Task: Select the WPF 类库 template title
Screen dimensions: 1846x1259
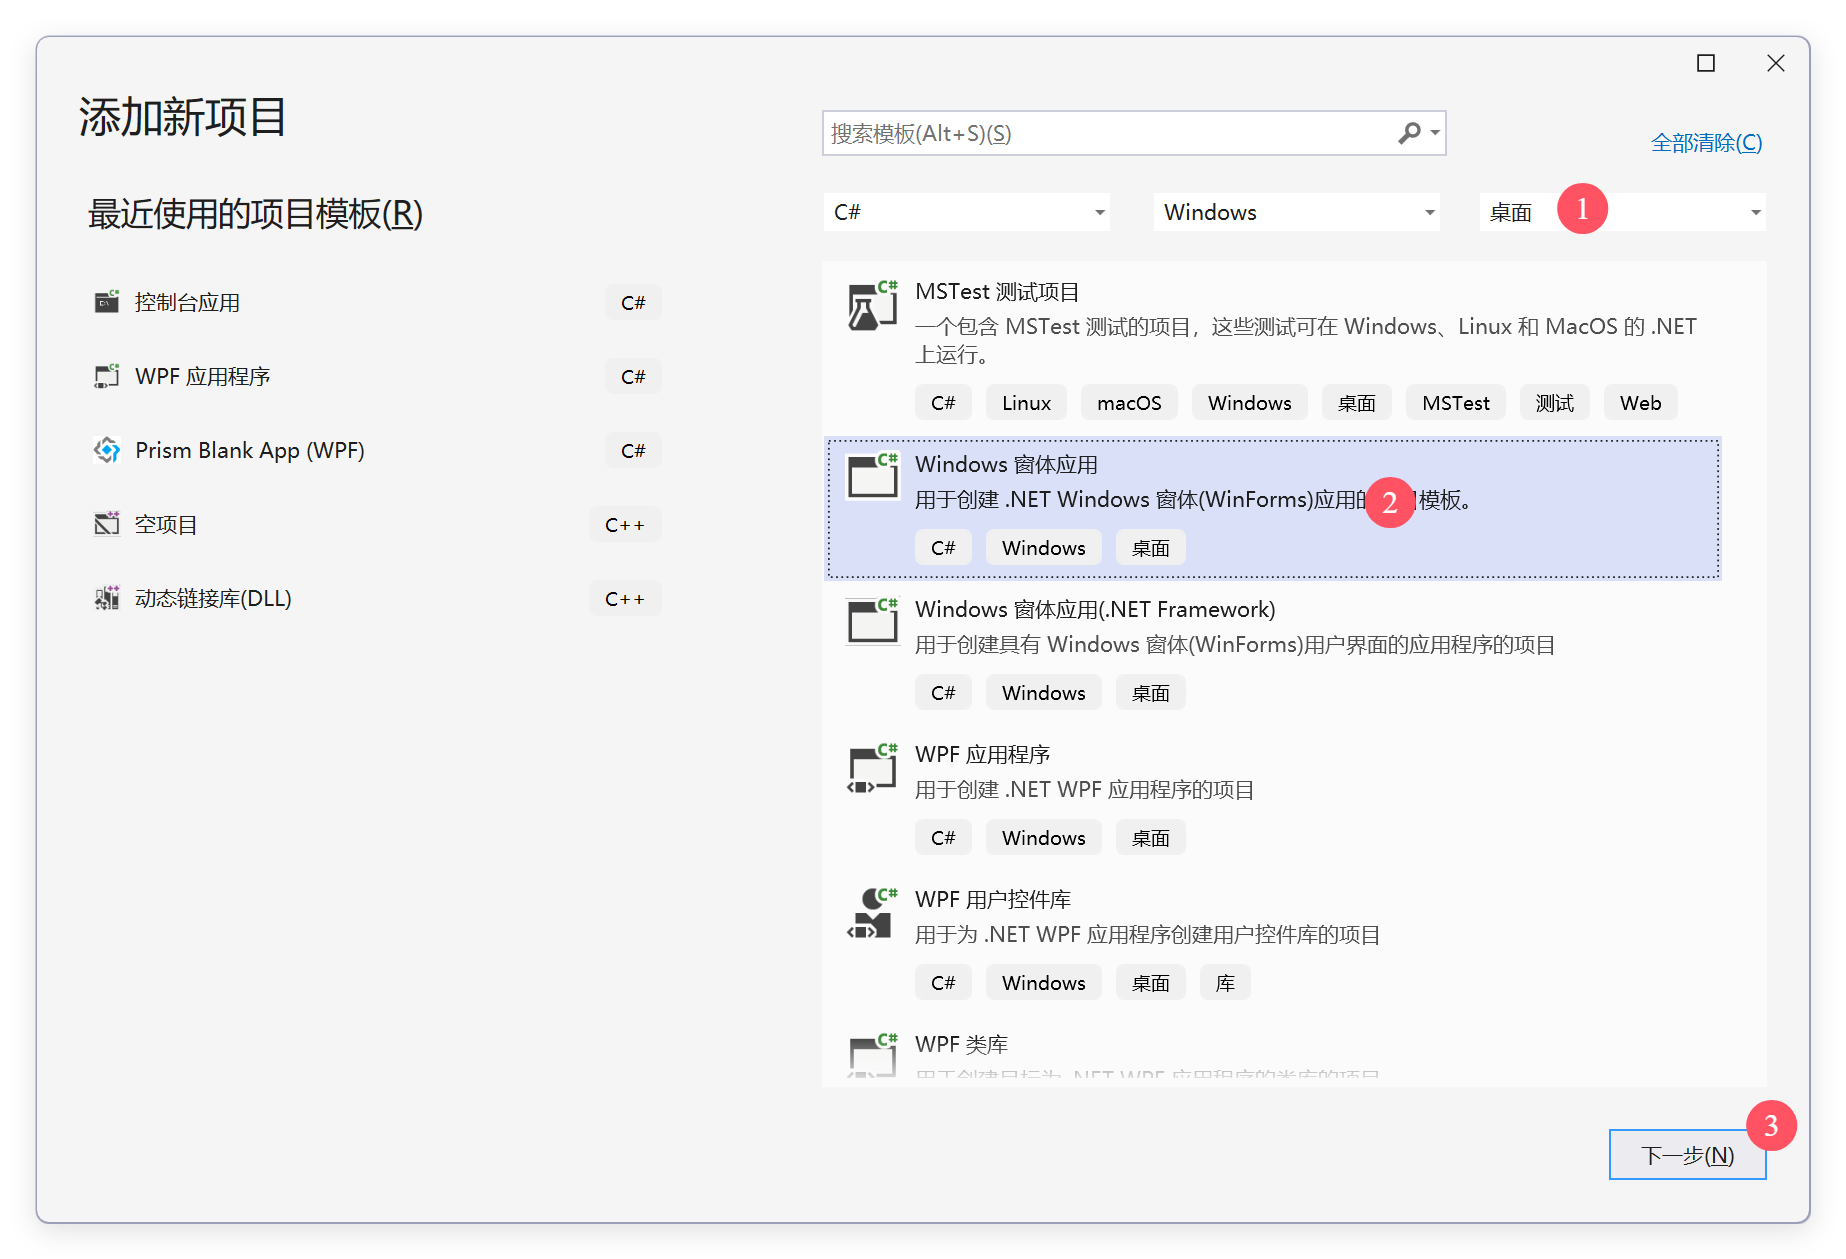Action: pos(961,1045)
